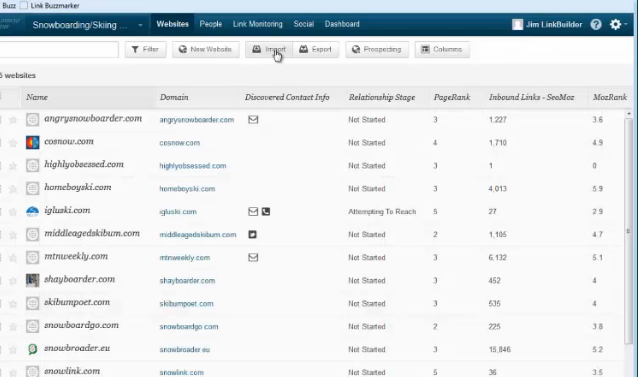Click email icon in angrysnowboarder.com row

pos(253,120)
